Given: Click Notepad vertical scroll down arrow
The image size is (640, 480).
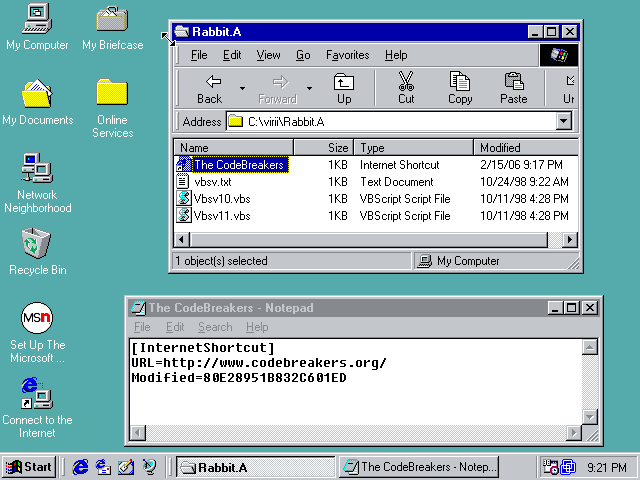Looking at the screenshot, I should (x=590, y=417).
